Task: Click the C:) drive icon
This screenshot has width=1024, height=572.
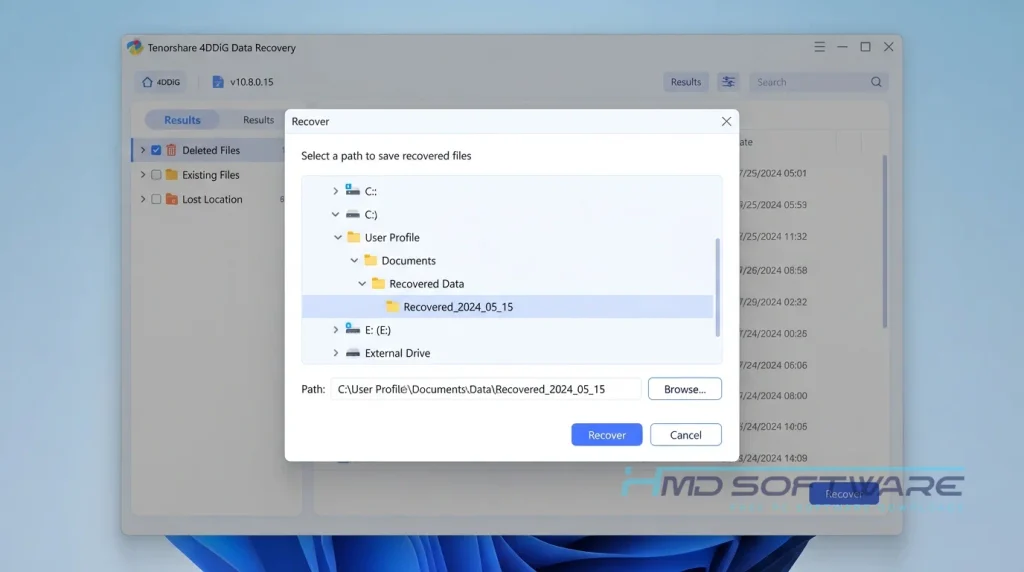Action: pyautogui.click(x=353, y=214)
